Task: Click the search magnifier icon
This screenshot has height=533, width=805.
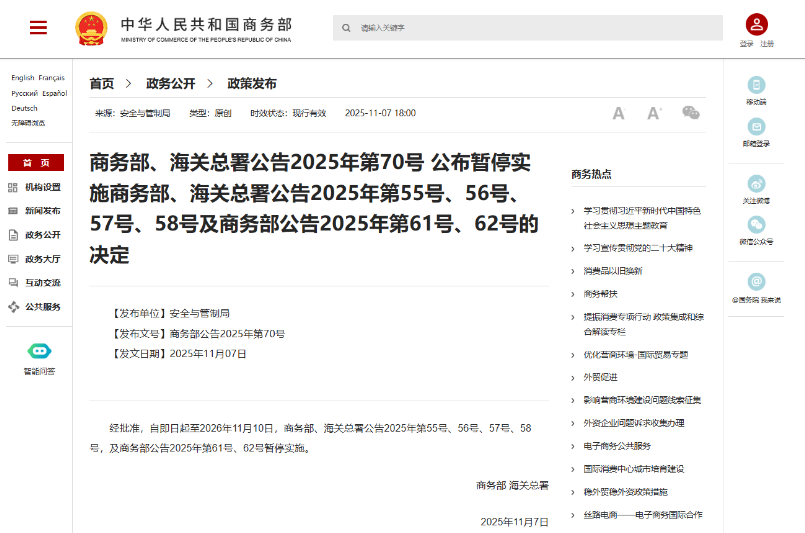Action: pos(346,28)
